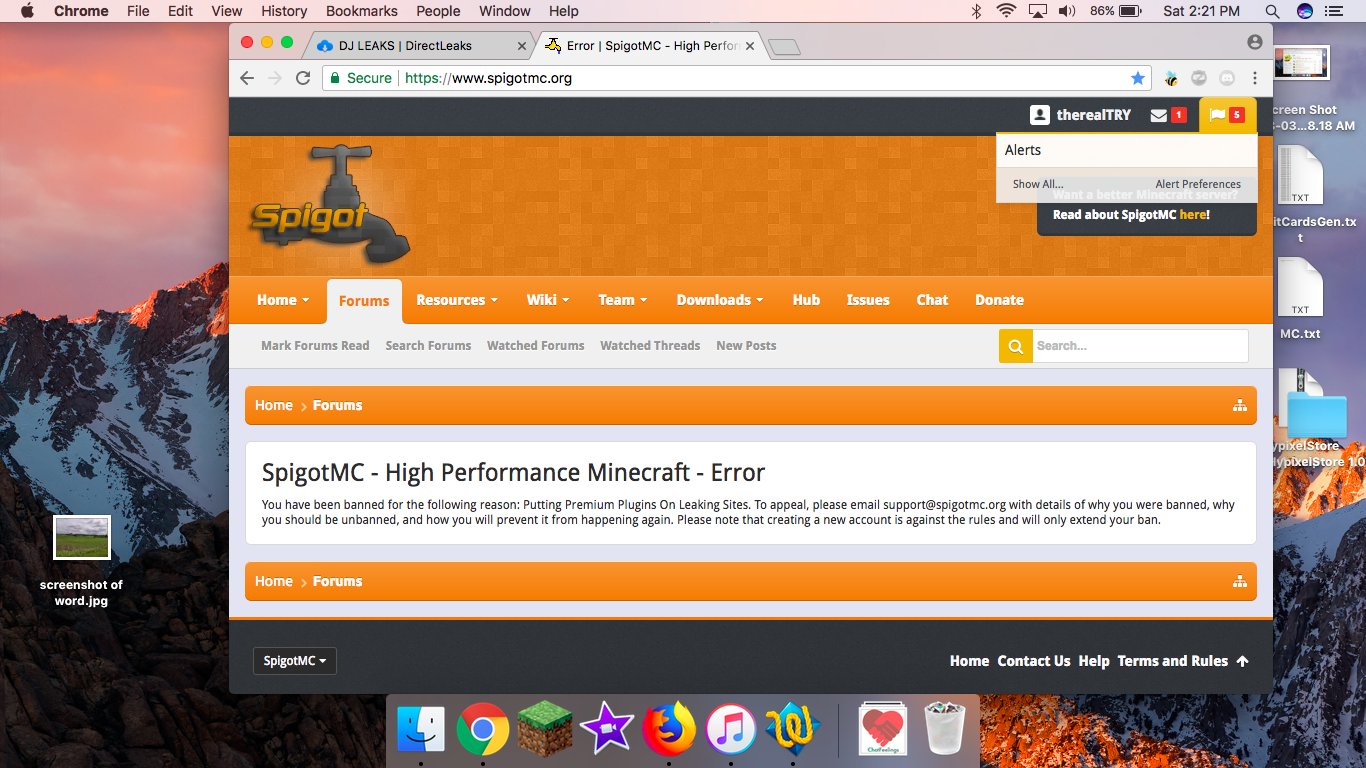Viewport: 1366px width, 768px height.
Task: Open the Issues navigation item
Action: click(x=868, y=300)
